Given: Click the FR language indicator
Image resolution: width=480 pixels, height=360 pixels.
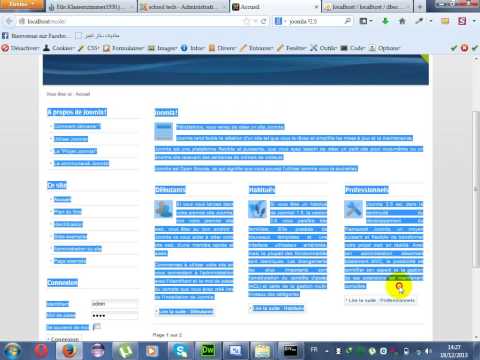Looking at the screenshot, I should (x=314, y=350).
